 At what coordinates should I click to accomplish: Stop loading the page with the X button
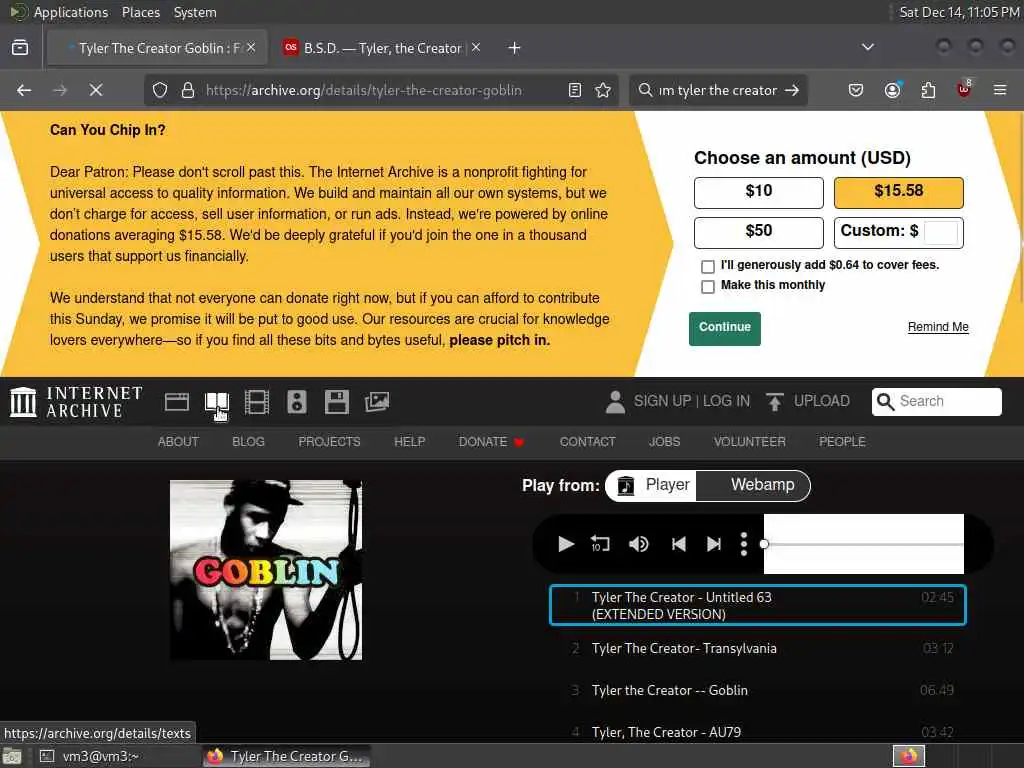[x=96, y=90]
